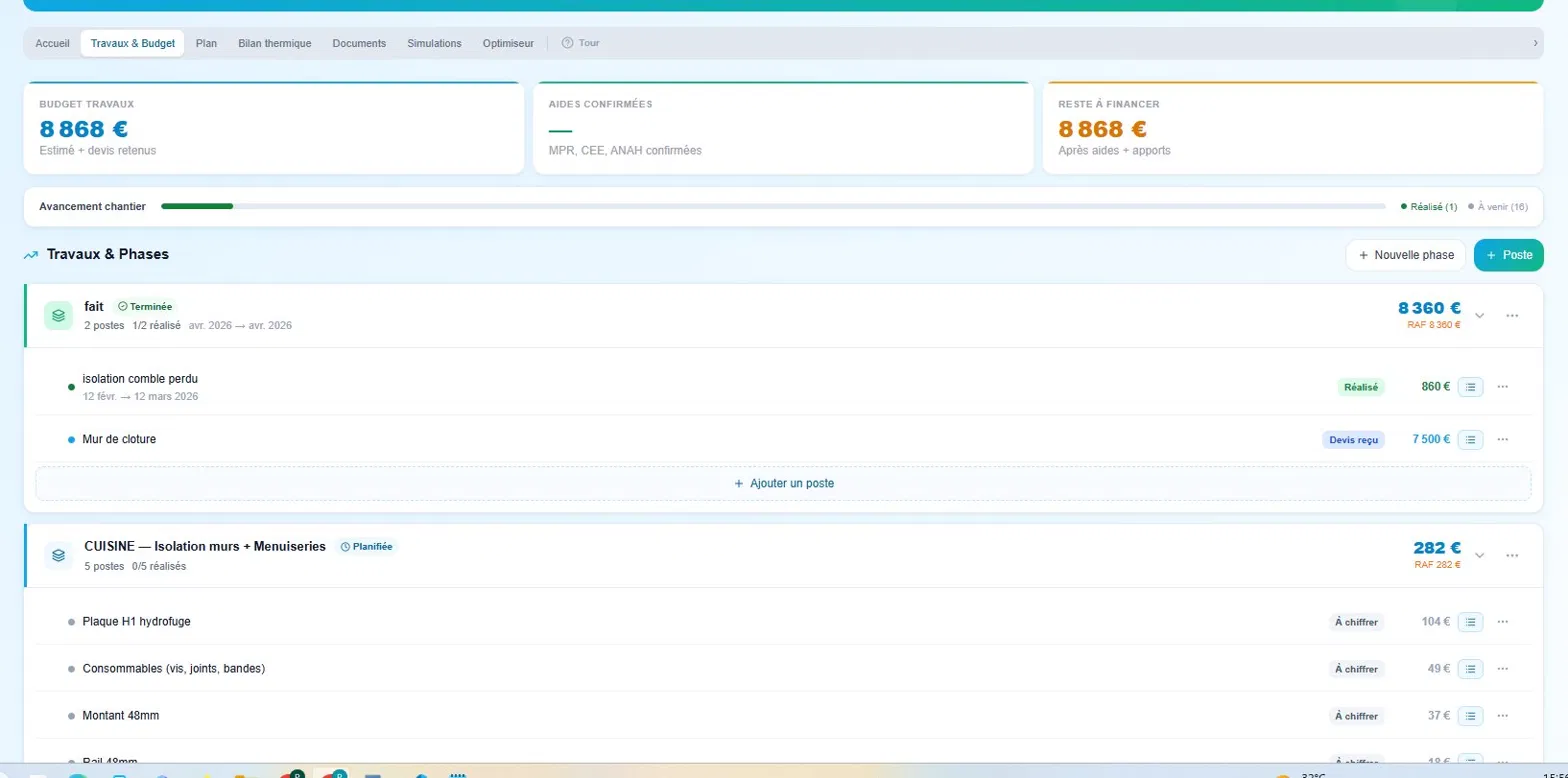Toggle the Réalisé status badge on isolation comble perdu
Screen dimensions: 1568x778
(x=1361, y=387)
